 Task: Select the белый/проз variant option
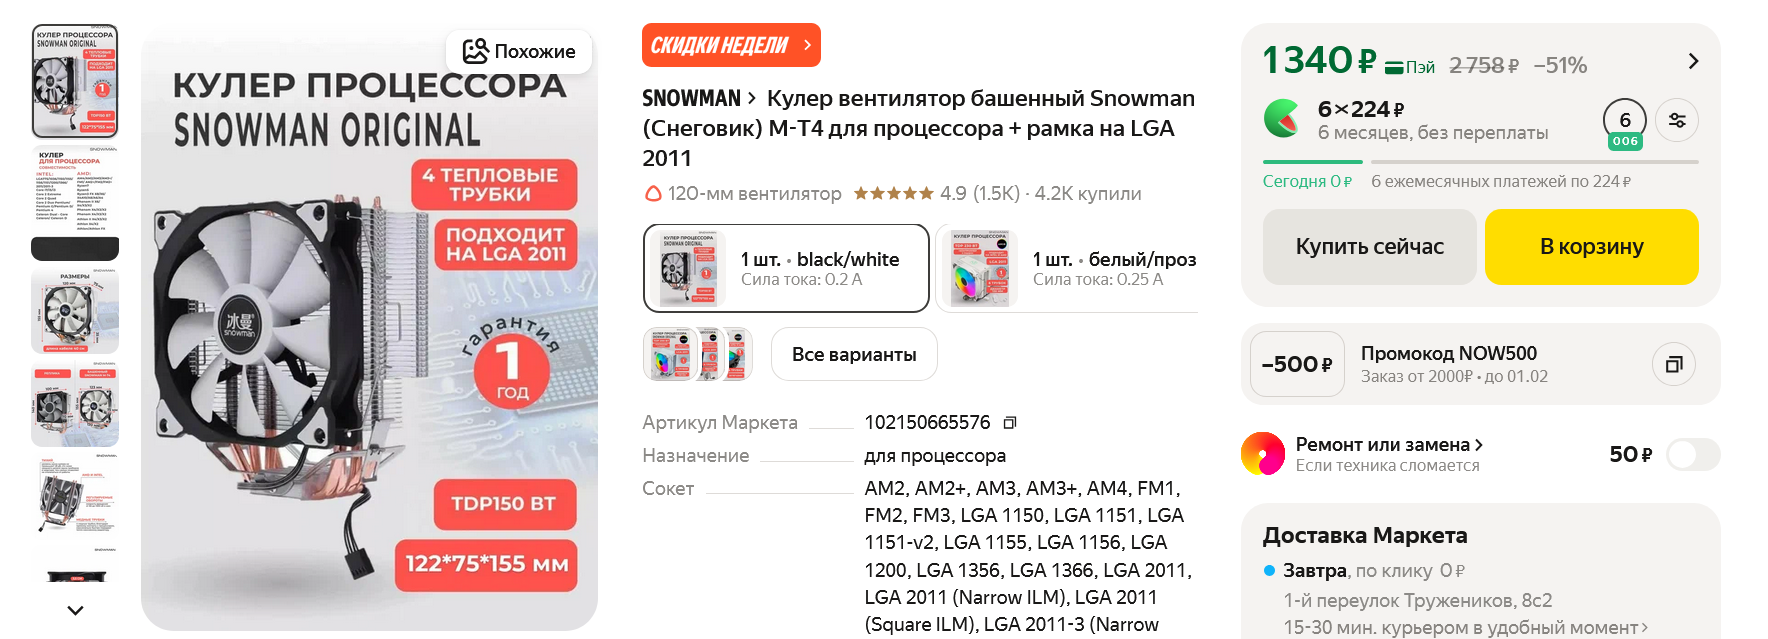(x=1068, y=268)
